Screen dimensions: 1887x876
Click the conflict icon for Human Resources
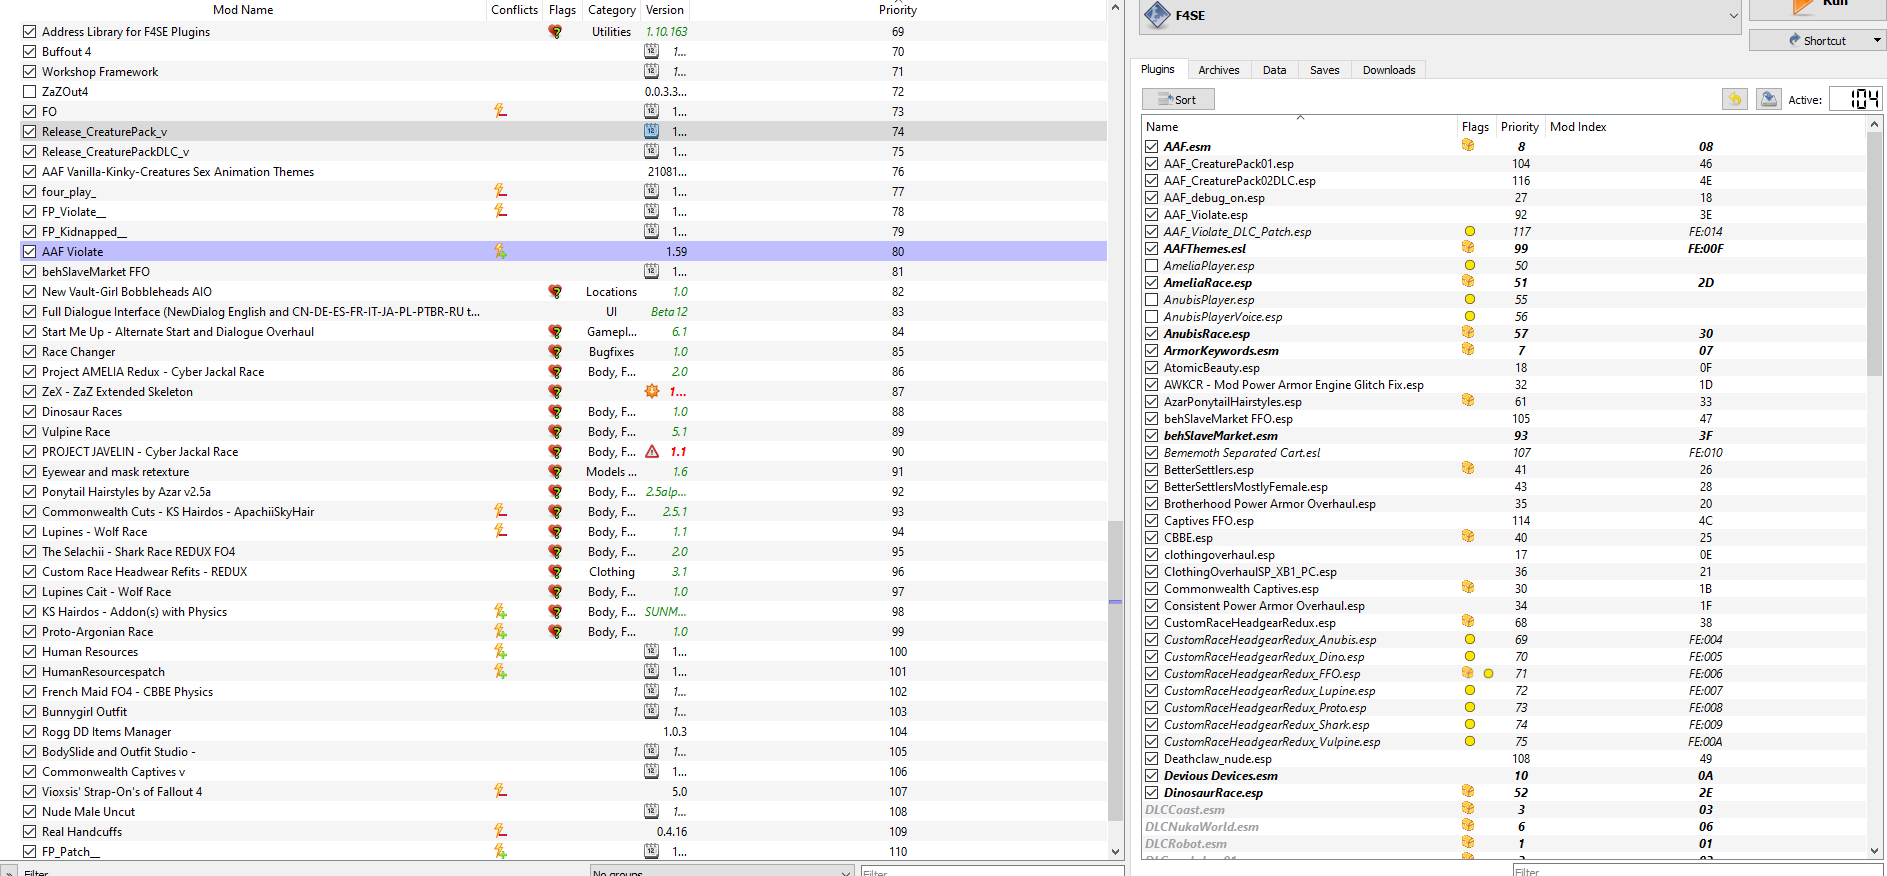pyautogui.click(x=500, y=651)
